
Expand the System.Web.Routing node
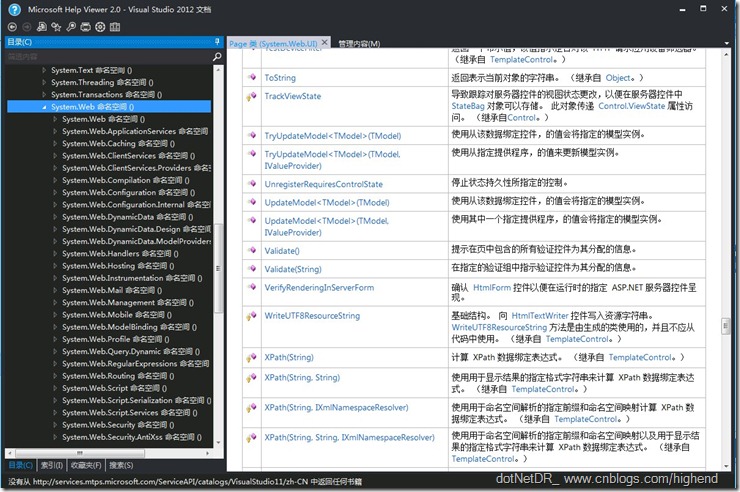click(x=55, y=376)
